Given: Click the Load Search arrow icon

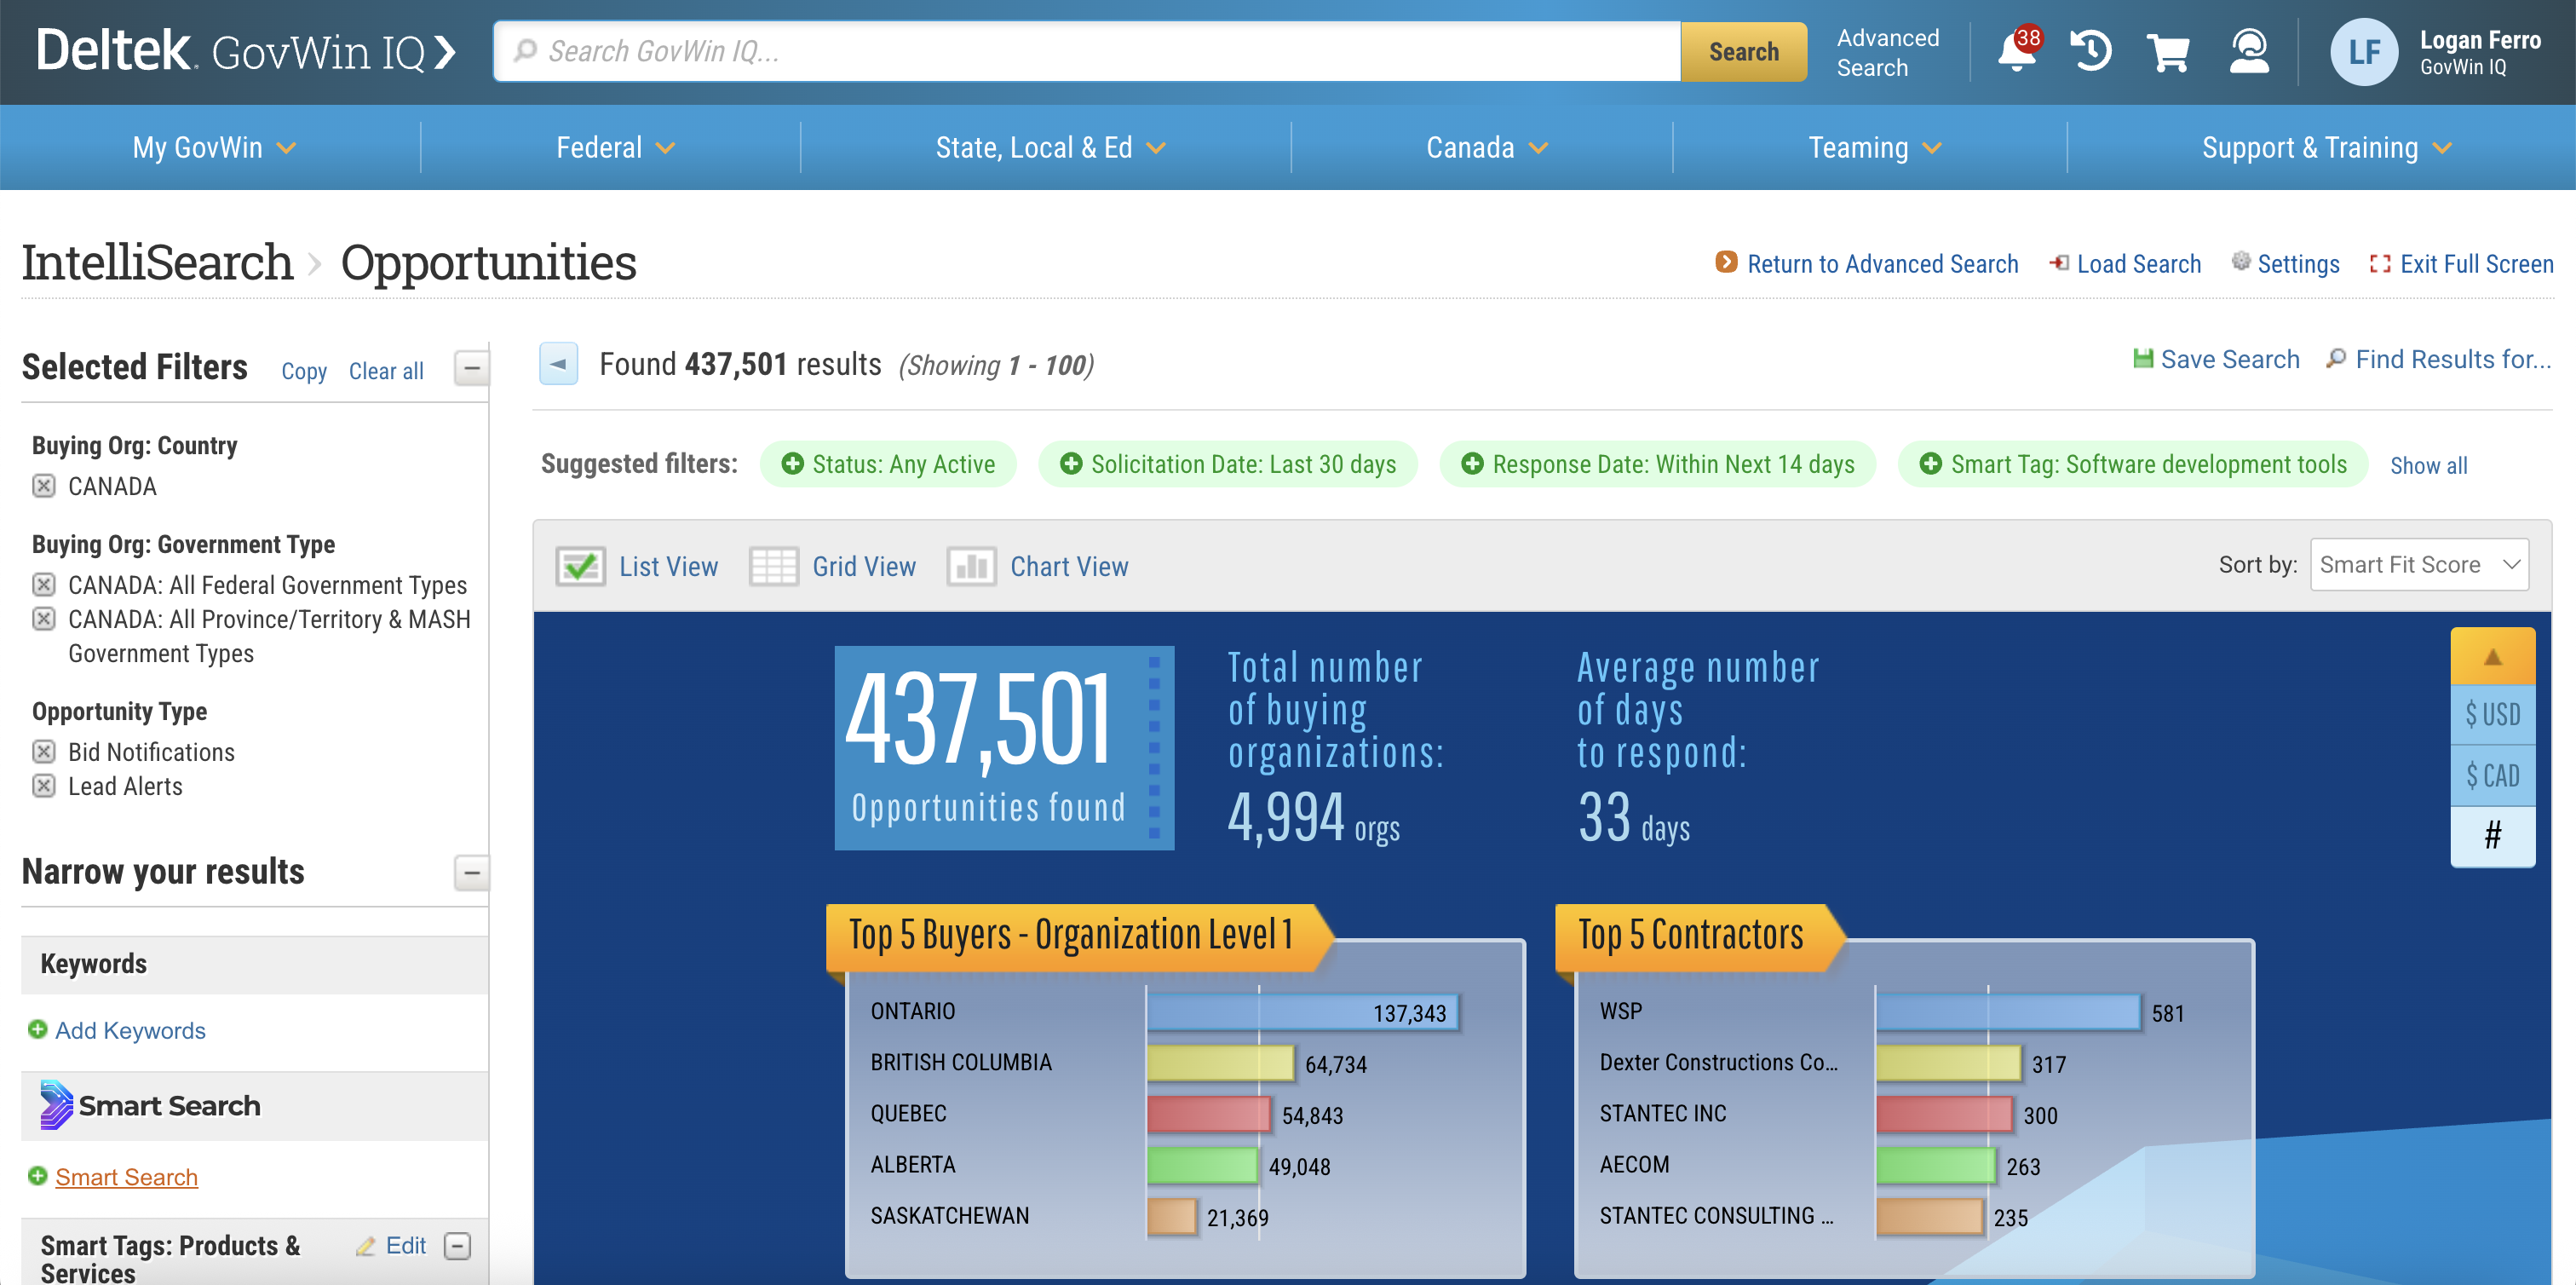Looking at the screenshot, I should click(x=2059, y=263).
